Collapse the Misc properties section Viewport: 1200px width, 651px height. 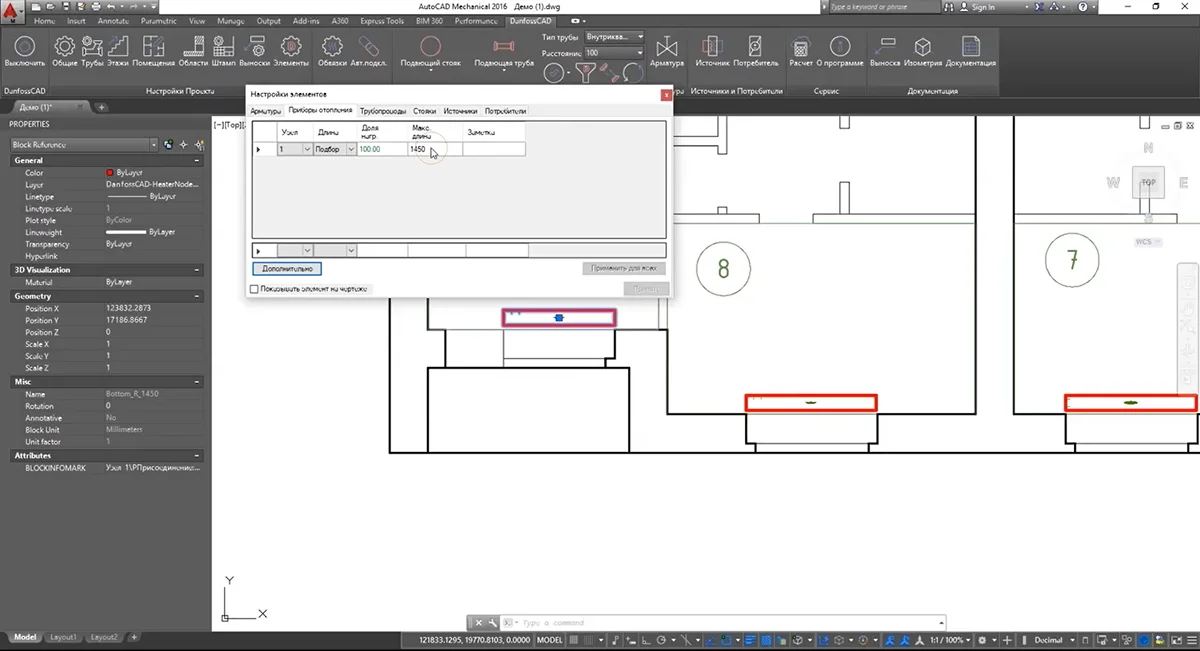[x=197, y=382]
